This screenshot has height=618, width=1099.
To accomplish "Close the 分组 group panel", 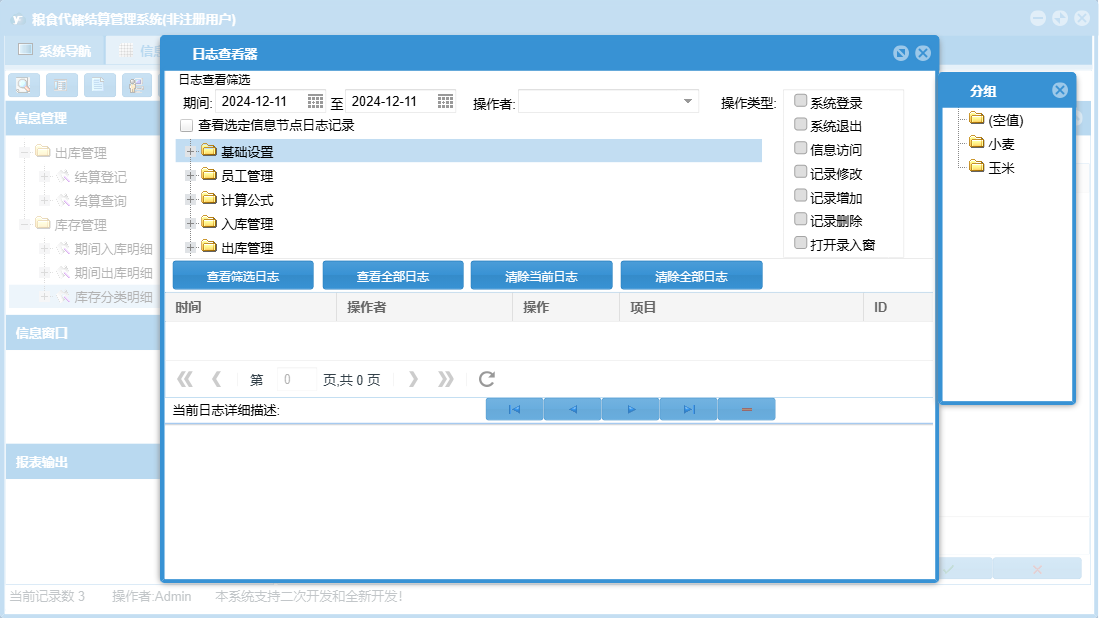I will tap(1059, 90).
